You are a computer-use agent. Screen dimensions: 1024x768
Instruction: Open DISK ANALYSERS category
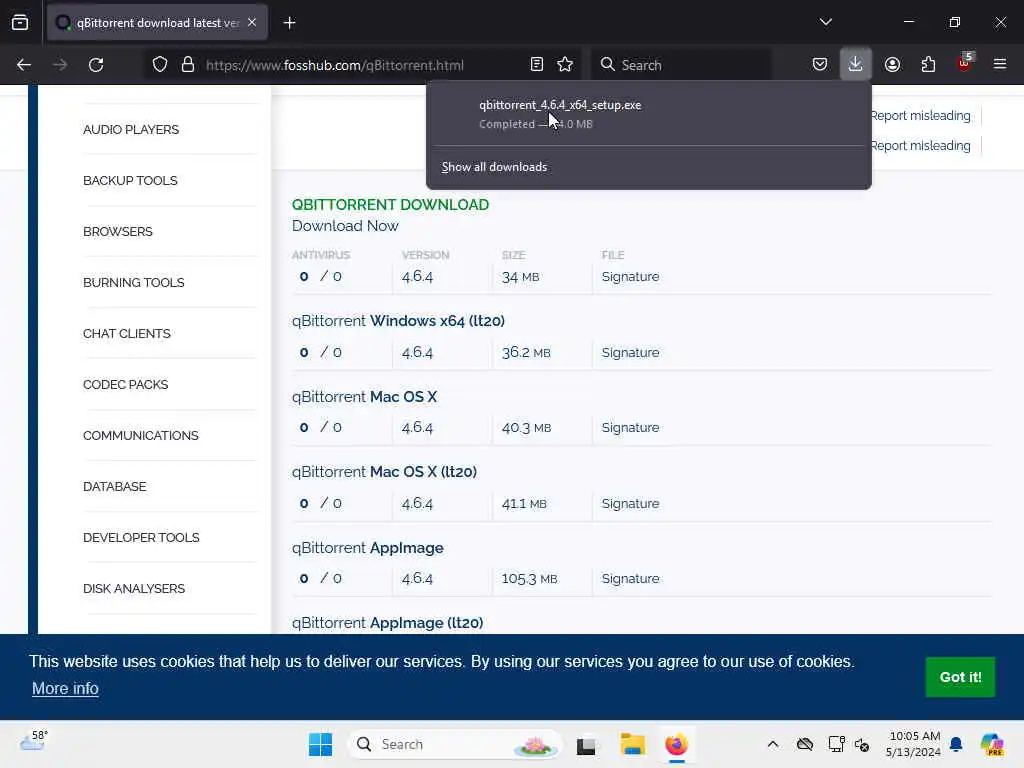(134, 588)
